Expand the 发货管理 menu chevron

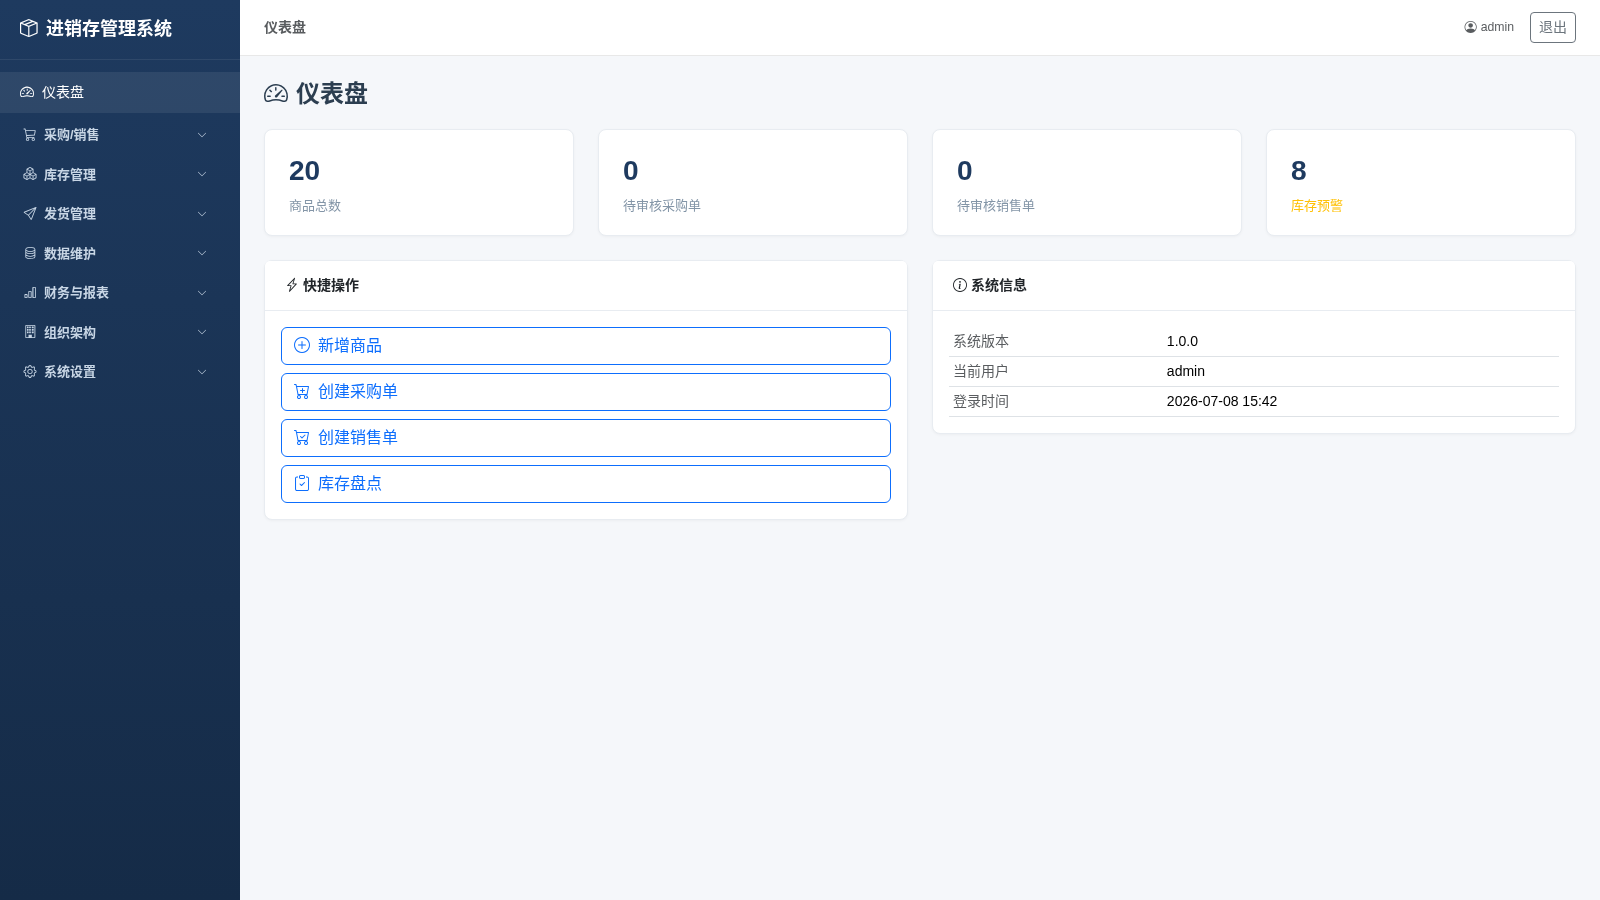pyautogui.click(x=202, y=214)
